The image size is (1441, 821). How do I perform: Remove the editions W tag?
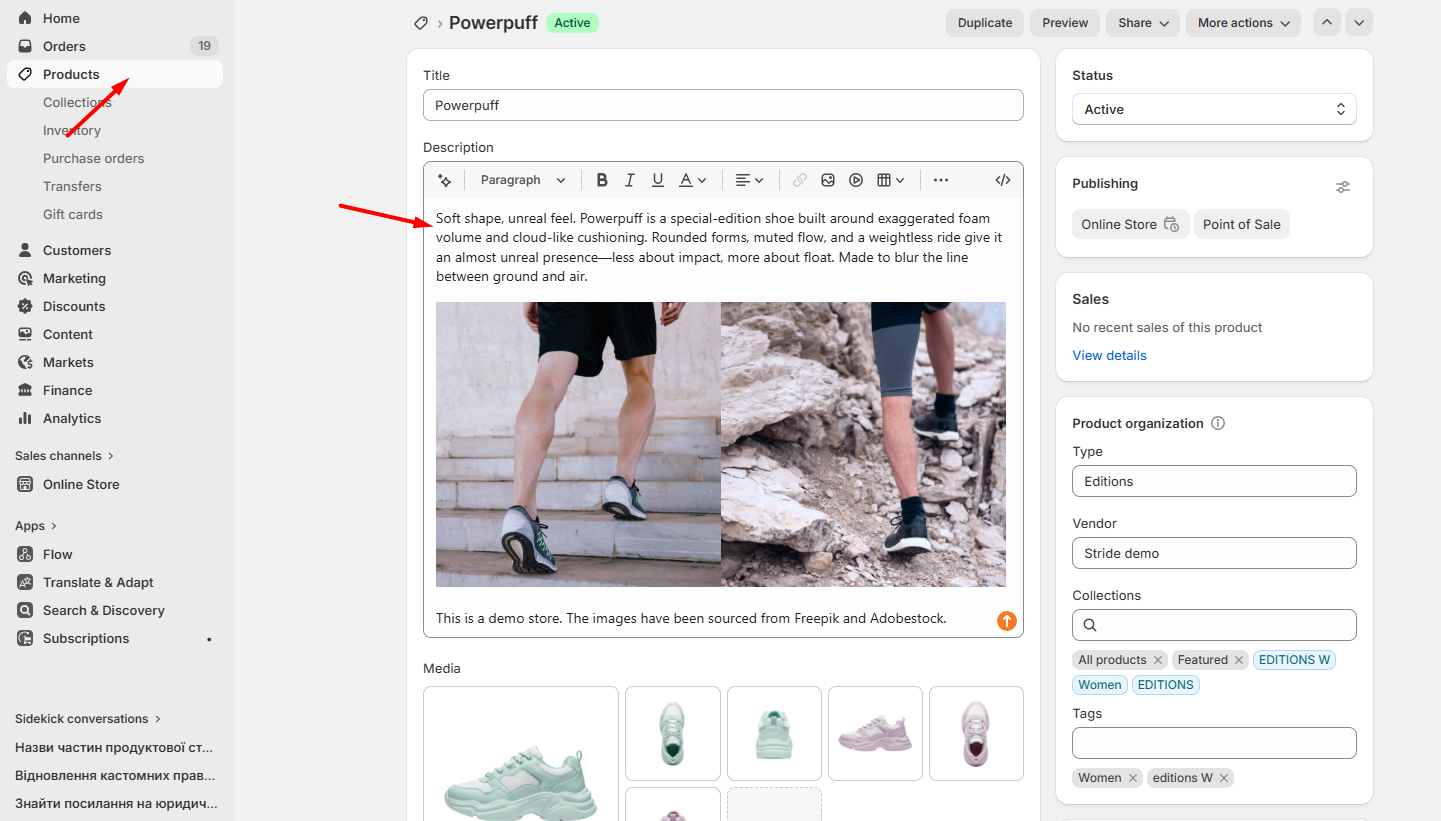(1224, 778)
